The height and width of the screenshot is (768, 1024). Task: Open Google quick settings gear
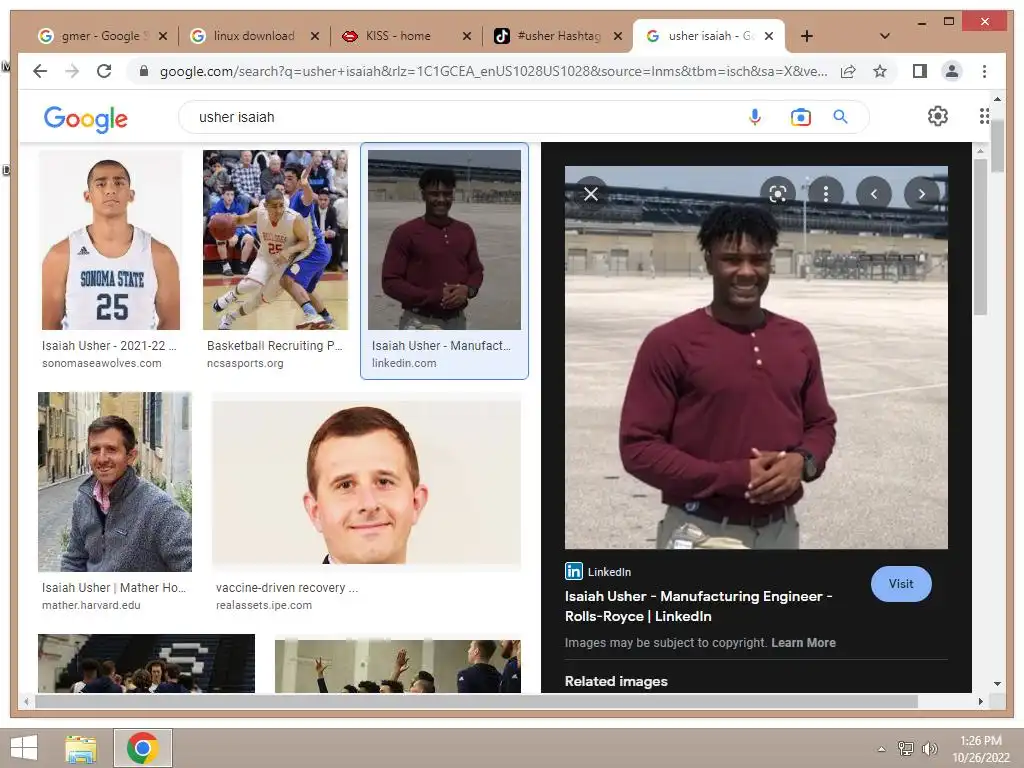pyautogui.click(x=938, y=116)
